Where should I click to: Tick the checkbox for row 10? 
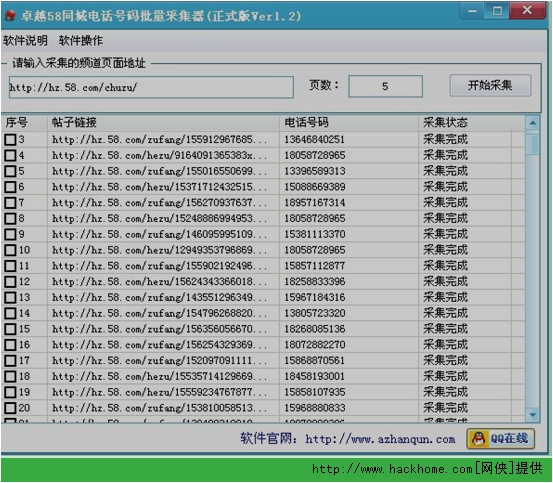click(10, 250)
